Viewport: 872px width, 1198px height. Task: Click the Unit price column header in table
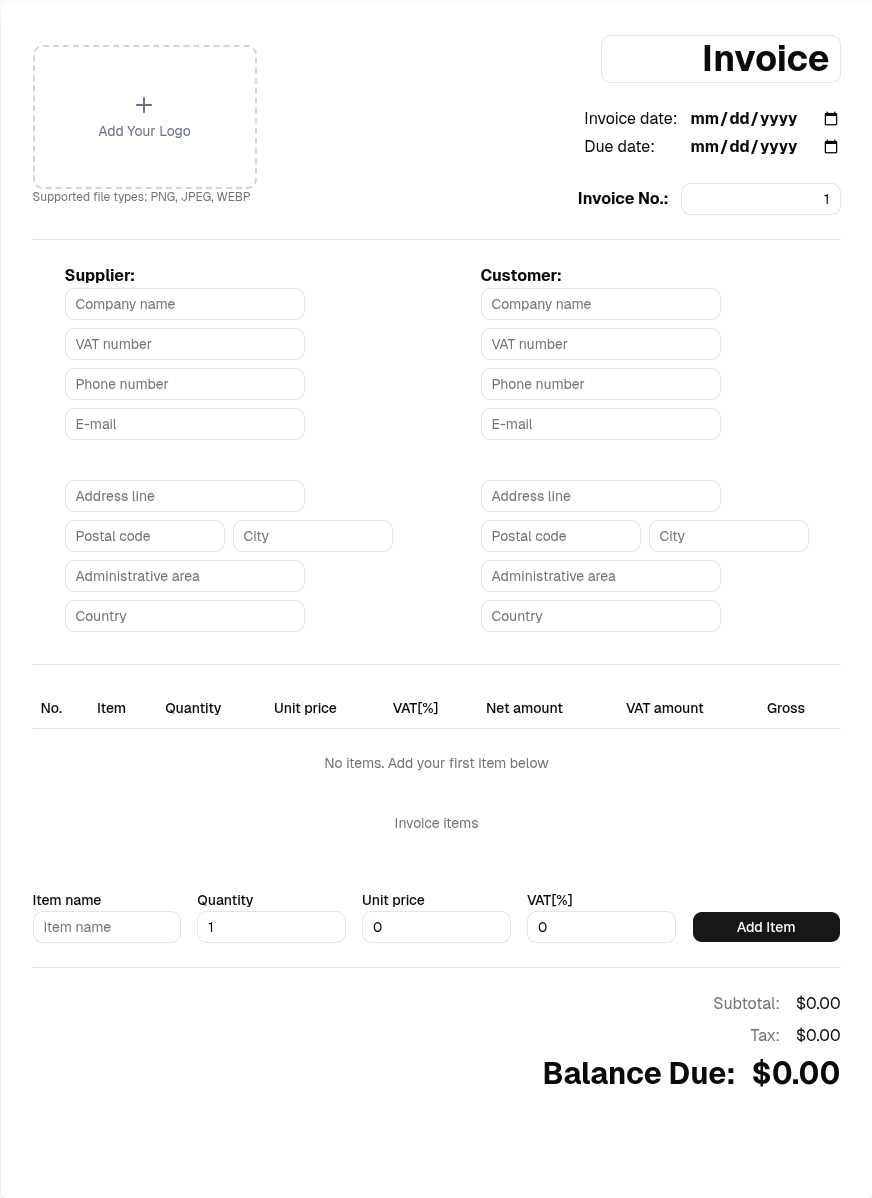click(305, 708)
